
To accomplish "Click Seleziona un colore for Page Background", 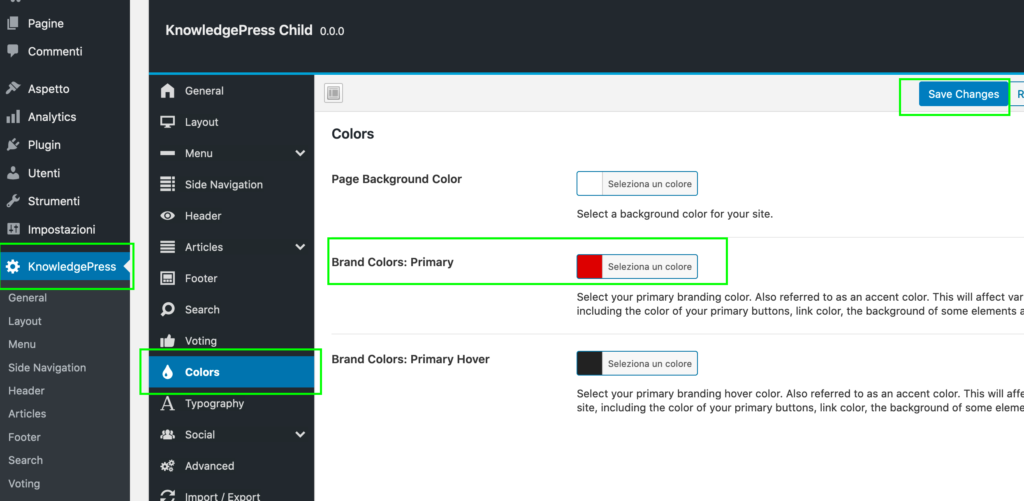I will coord(649,184).
